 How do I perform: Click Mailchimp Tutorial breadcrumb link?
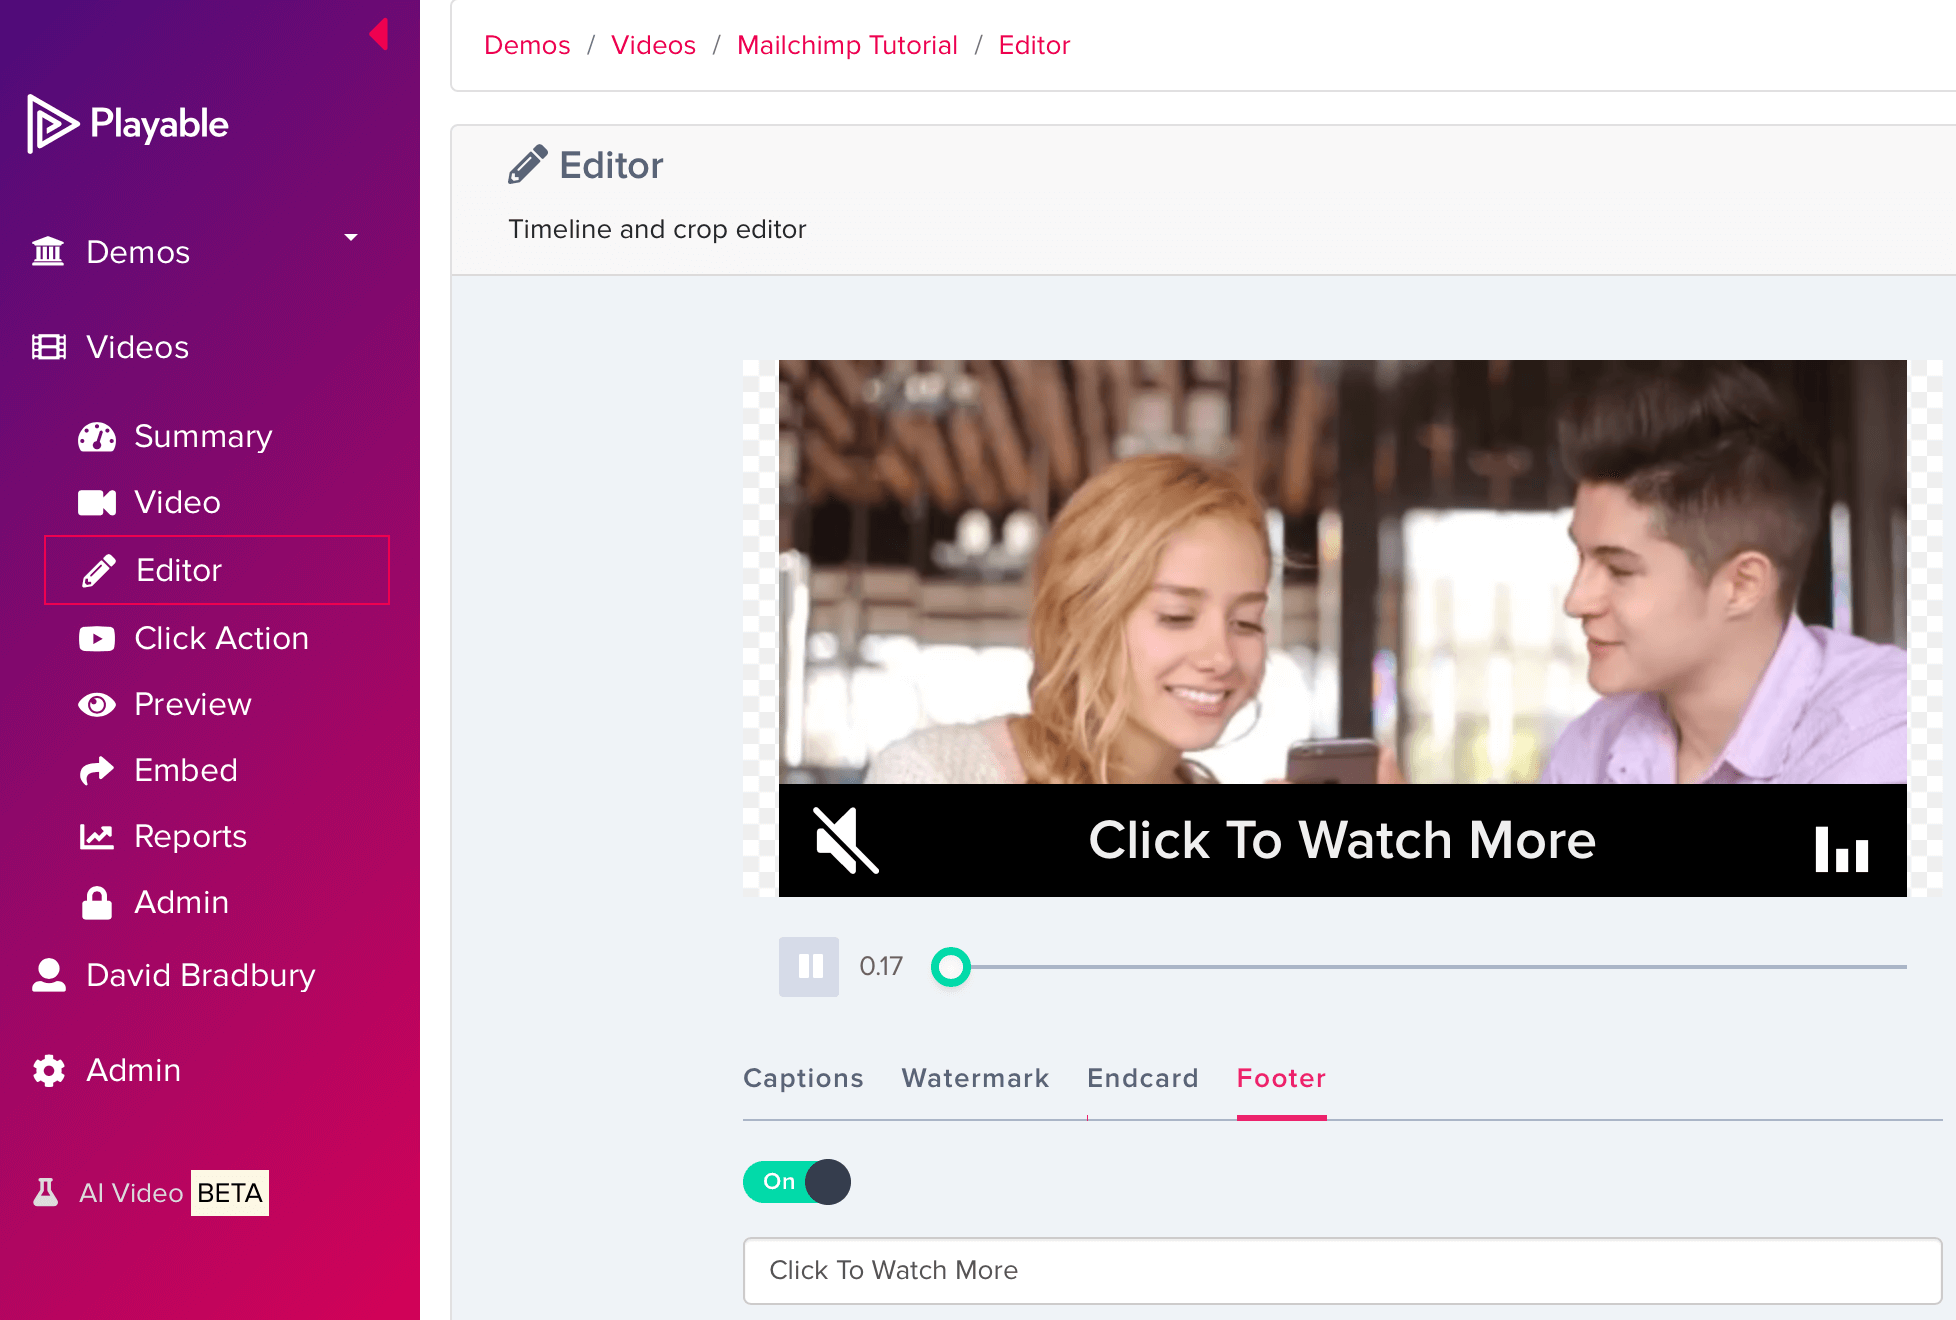pyautogui.click(x=847, y=45)
